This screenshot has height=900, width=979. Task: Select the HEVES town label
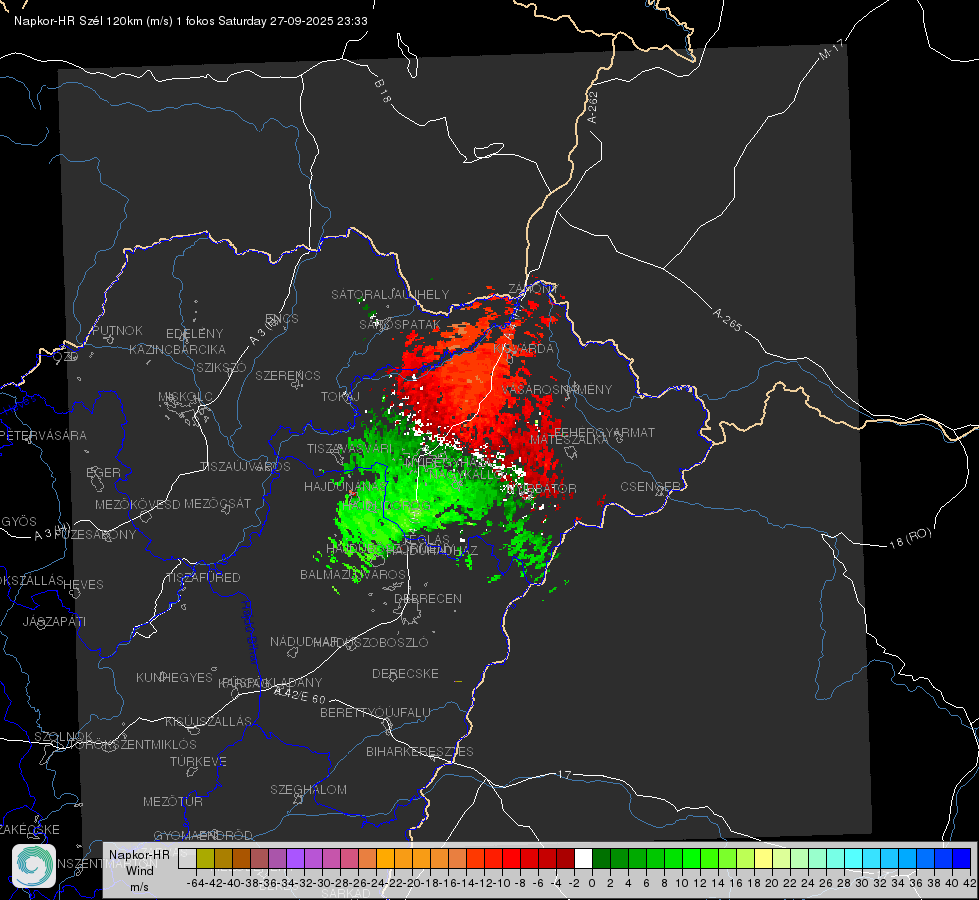pos(84,585)
